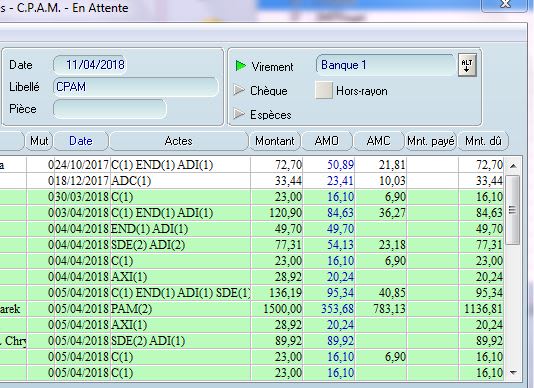This screenshot has width=534, height=388.
Task: Select the C(1) END(1) ADI(1) SDE(1) row
Action: pyautogui.click(x=252, y=293)
